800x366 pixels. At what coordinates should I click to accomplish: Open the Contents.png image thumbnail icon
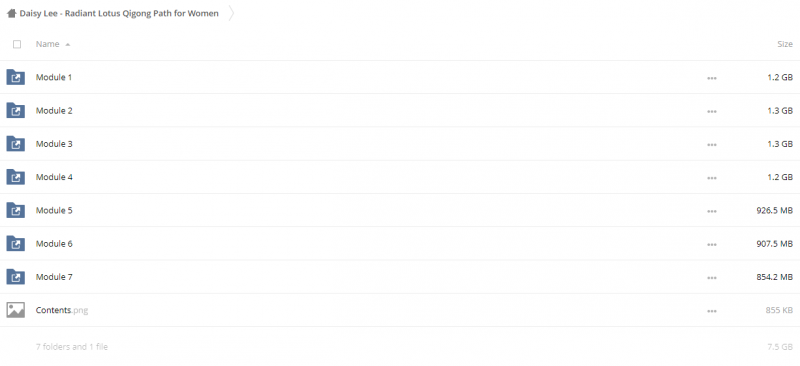(15, 310)
